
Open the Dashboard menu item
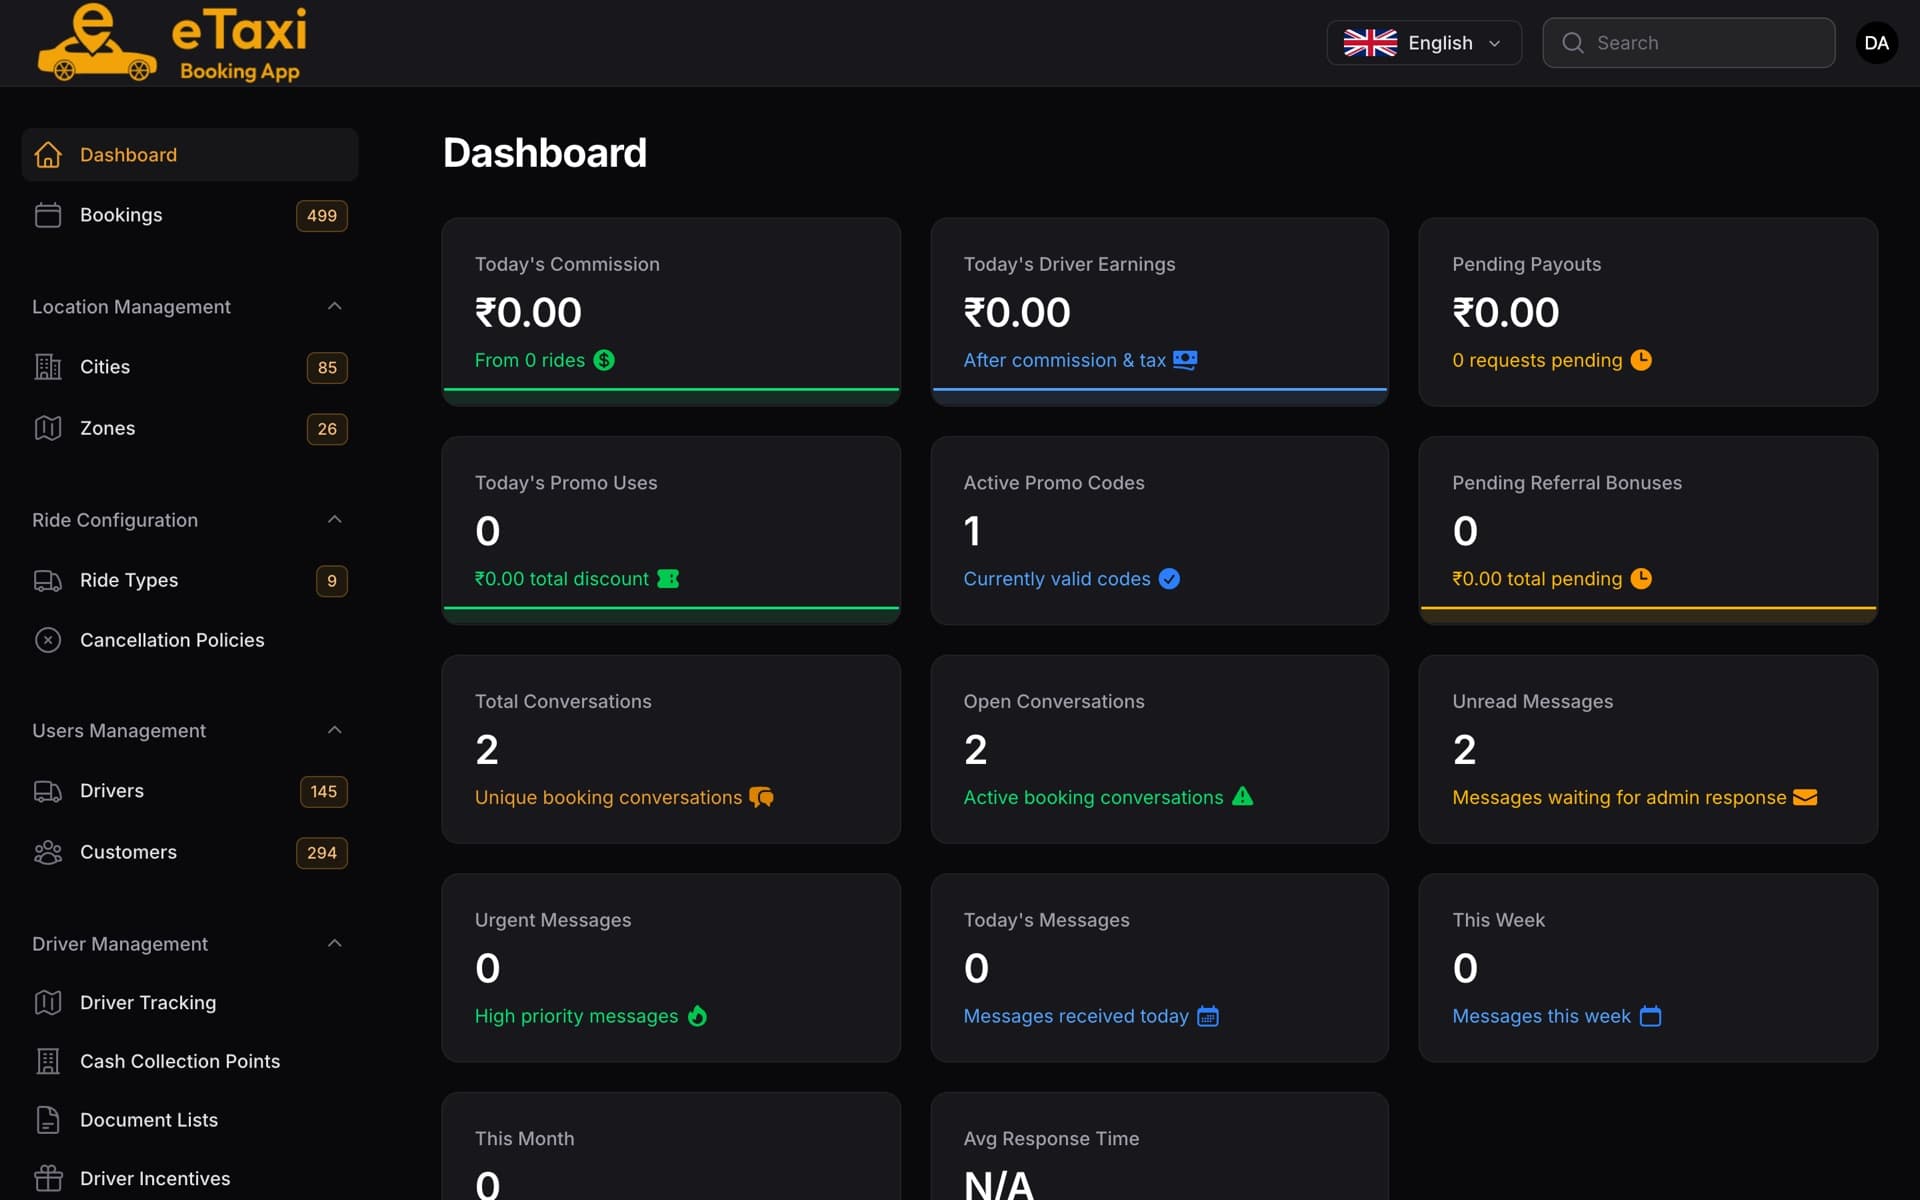coord(190,155)
